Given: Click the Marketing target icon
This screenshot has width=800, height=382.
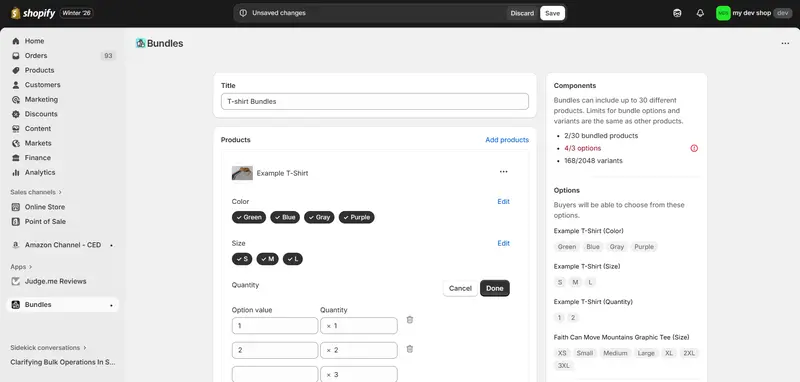Looking at the screenshot, I should [x=16, y=99].
